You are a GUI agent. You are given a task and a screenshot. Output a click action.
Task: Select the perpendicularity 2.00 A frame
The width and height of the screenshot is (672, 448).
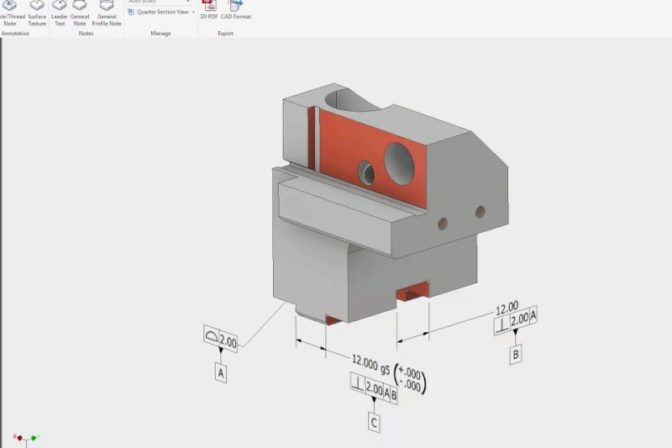[516, 320]
